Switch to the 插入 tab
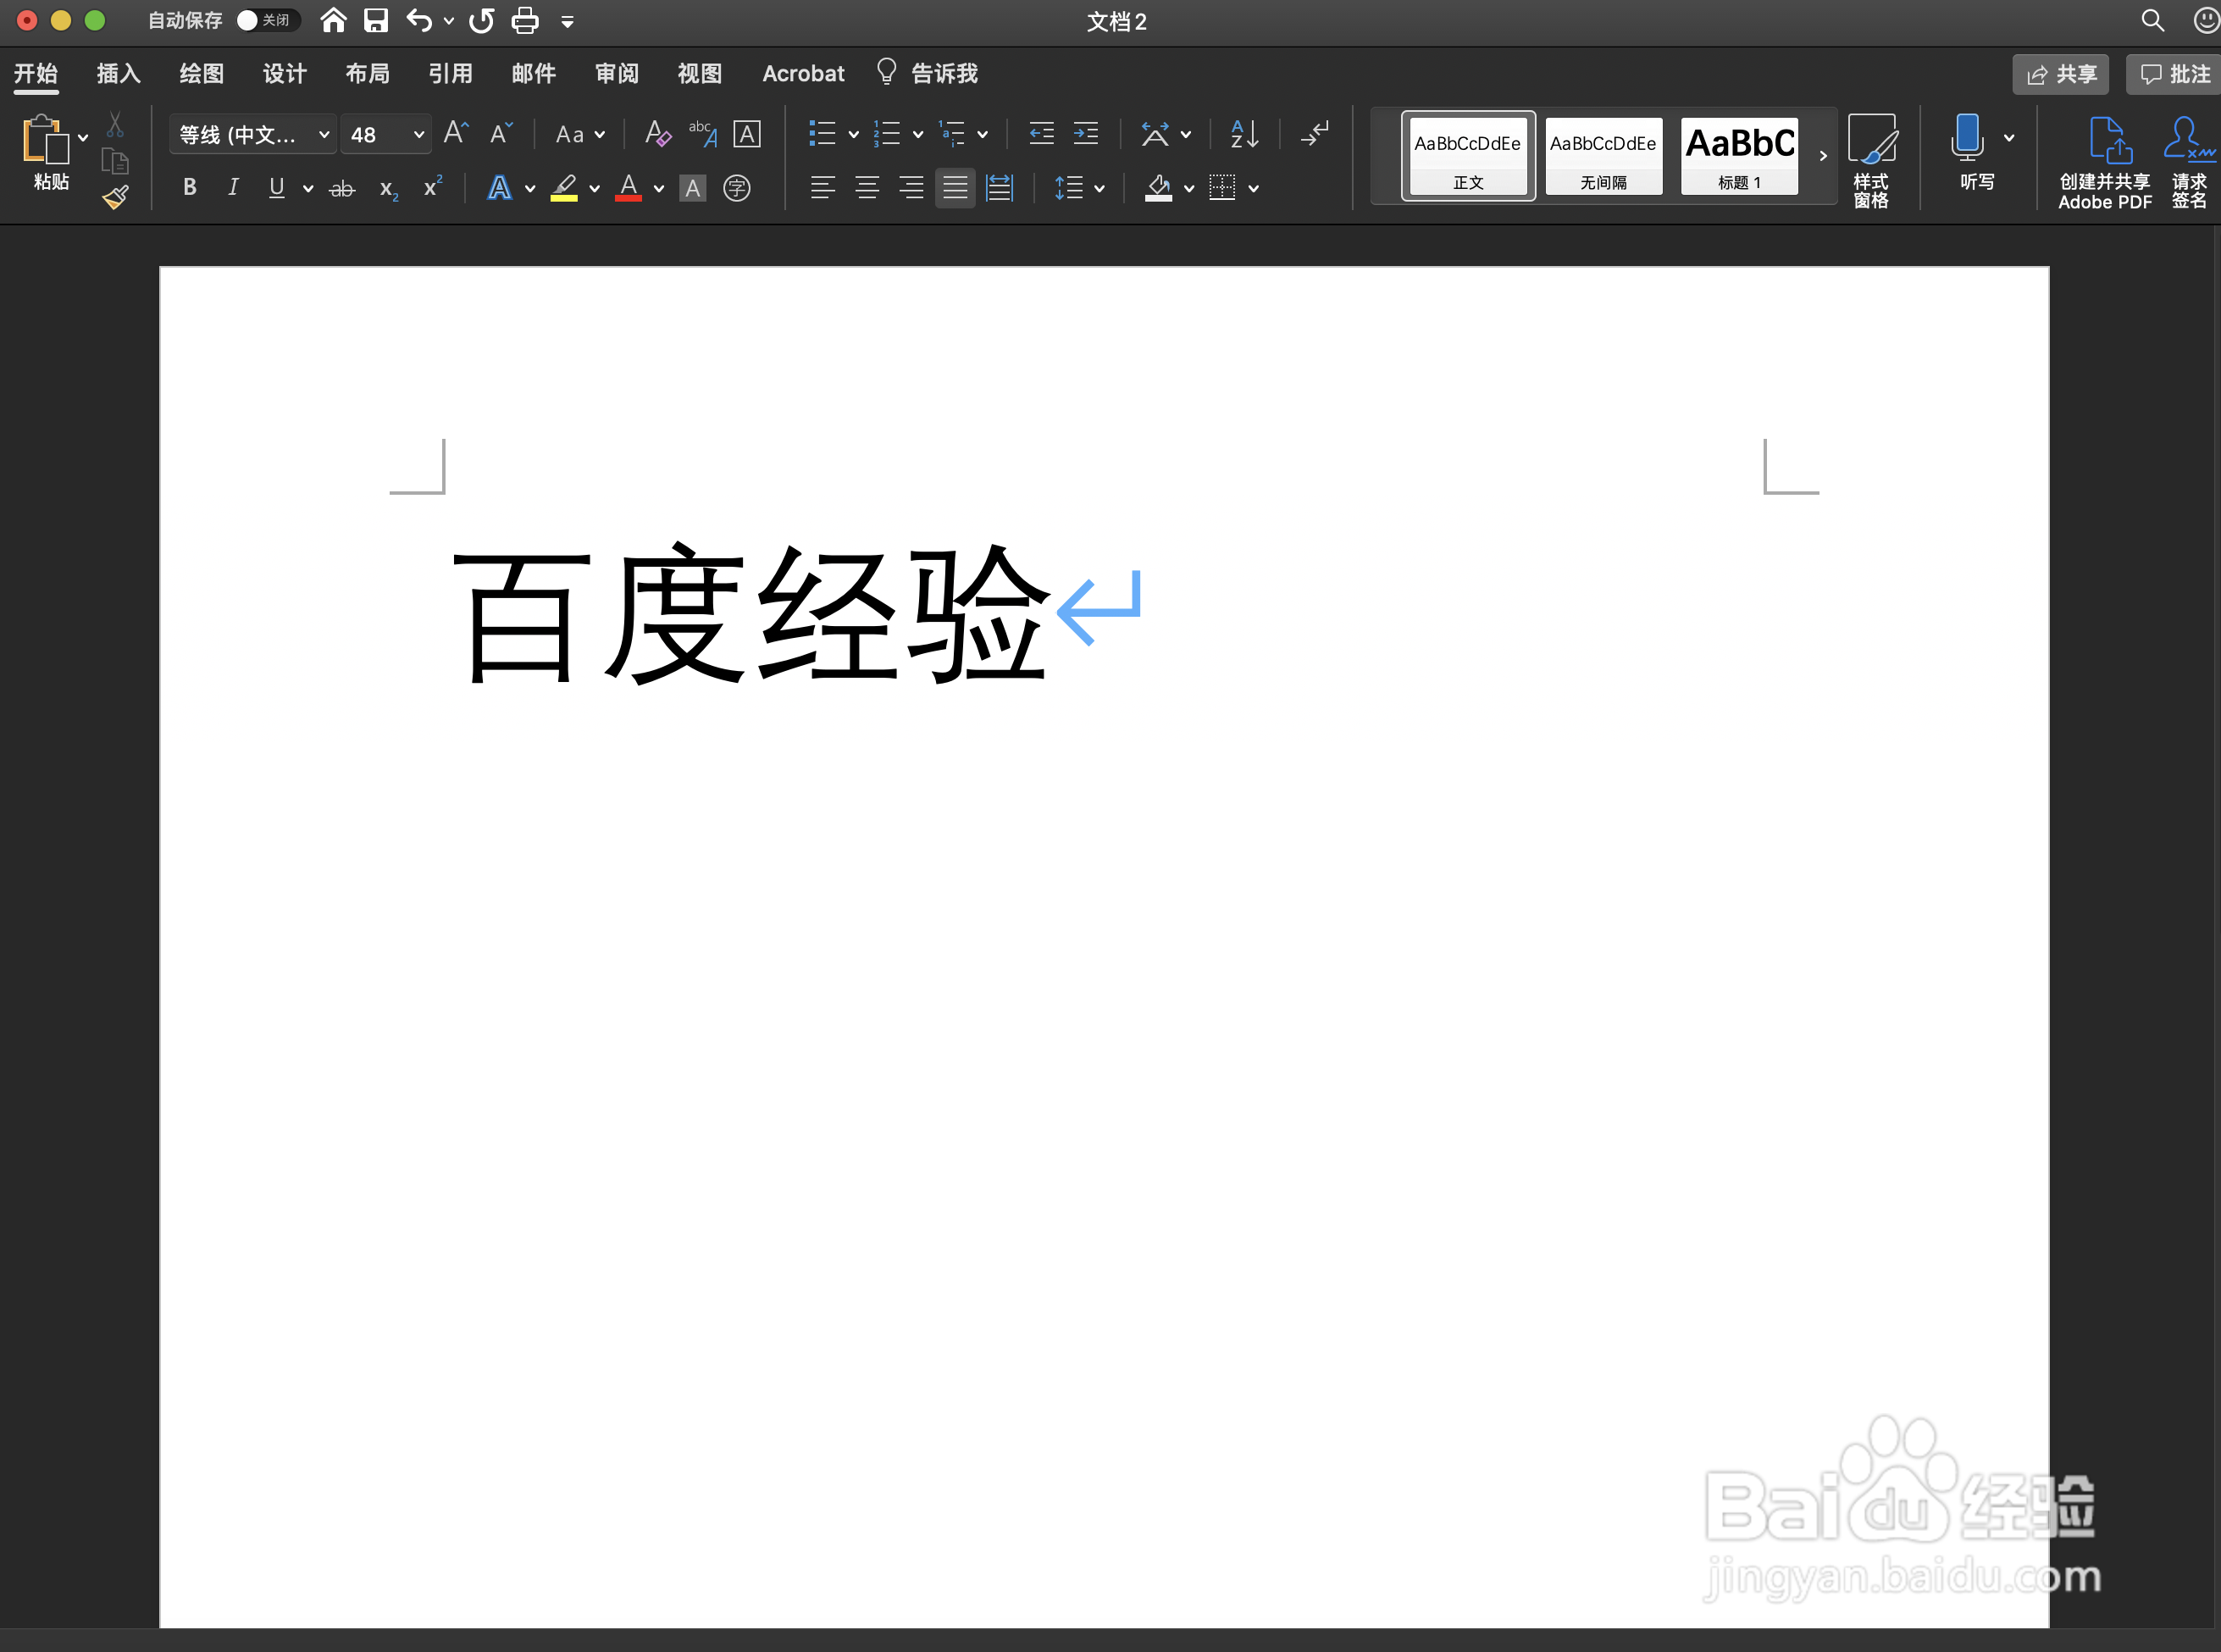The width and height of the screenshot is (2221, 1652). (x=118, y=74)
